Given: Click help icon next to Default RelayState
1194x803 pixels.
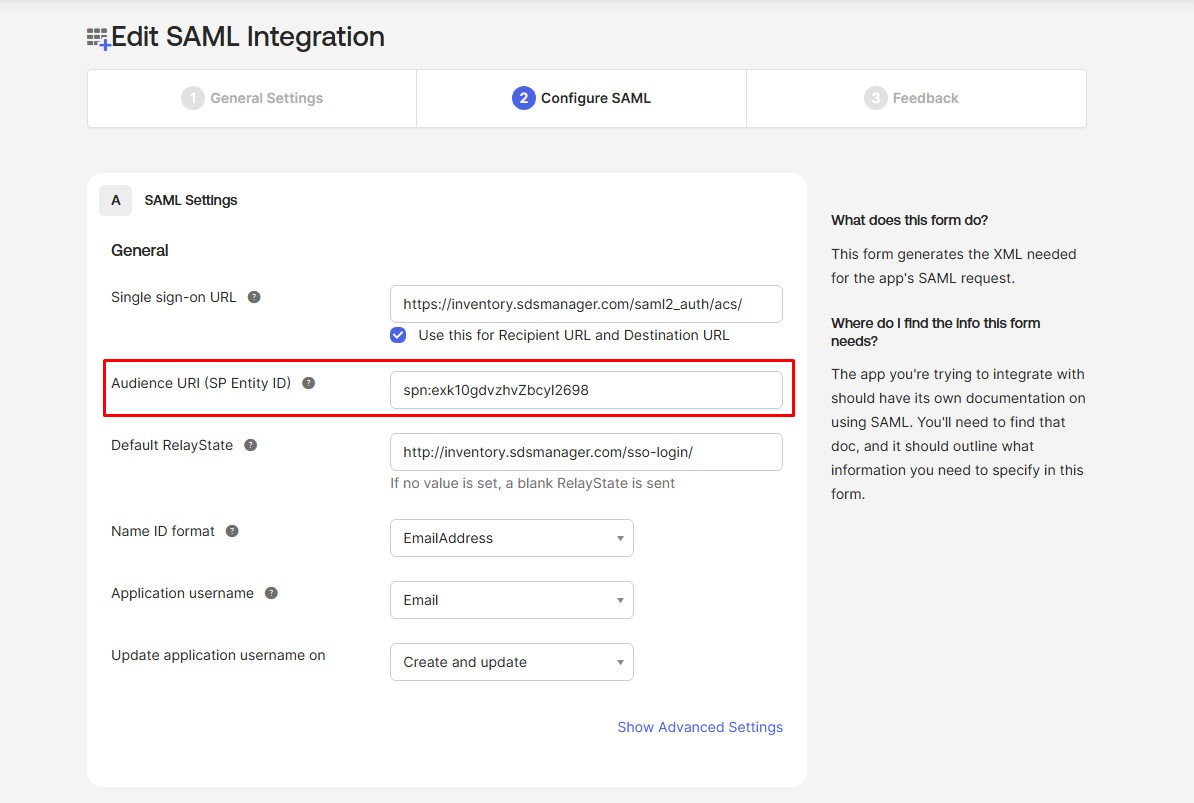Looking at the screenshot, I should pyautogui.click(x=250, y=445).
